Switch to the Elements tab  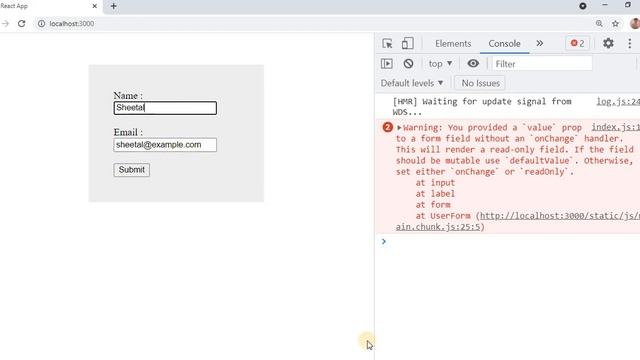click(x=453, y=43)
